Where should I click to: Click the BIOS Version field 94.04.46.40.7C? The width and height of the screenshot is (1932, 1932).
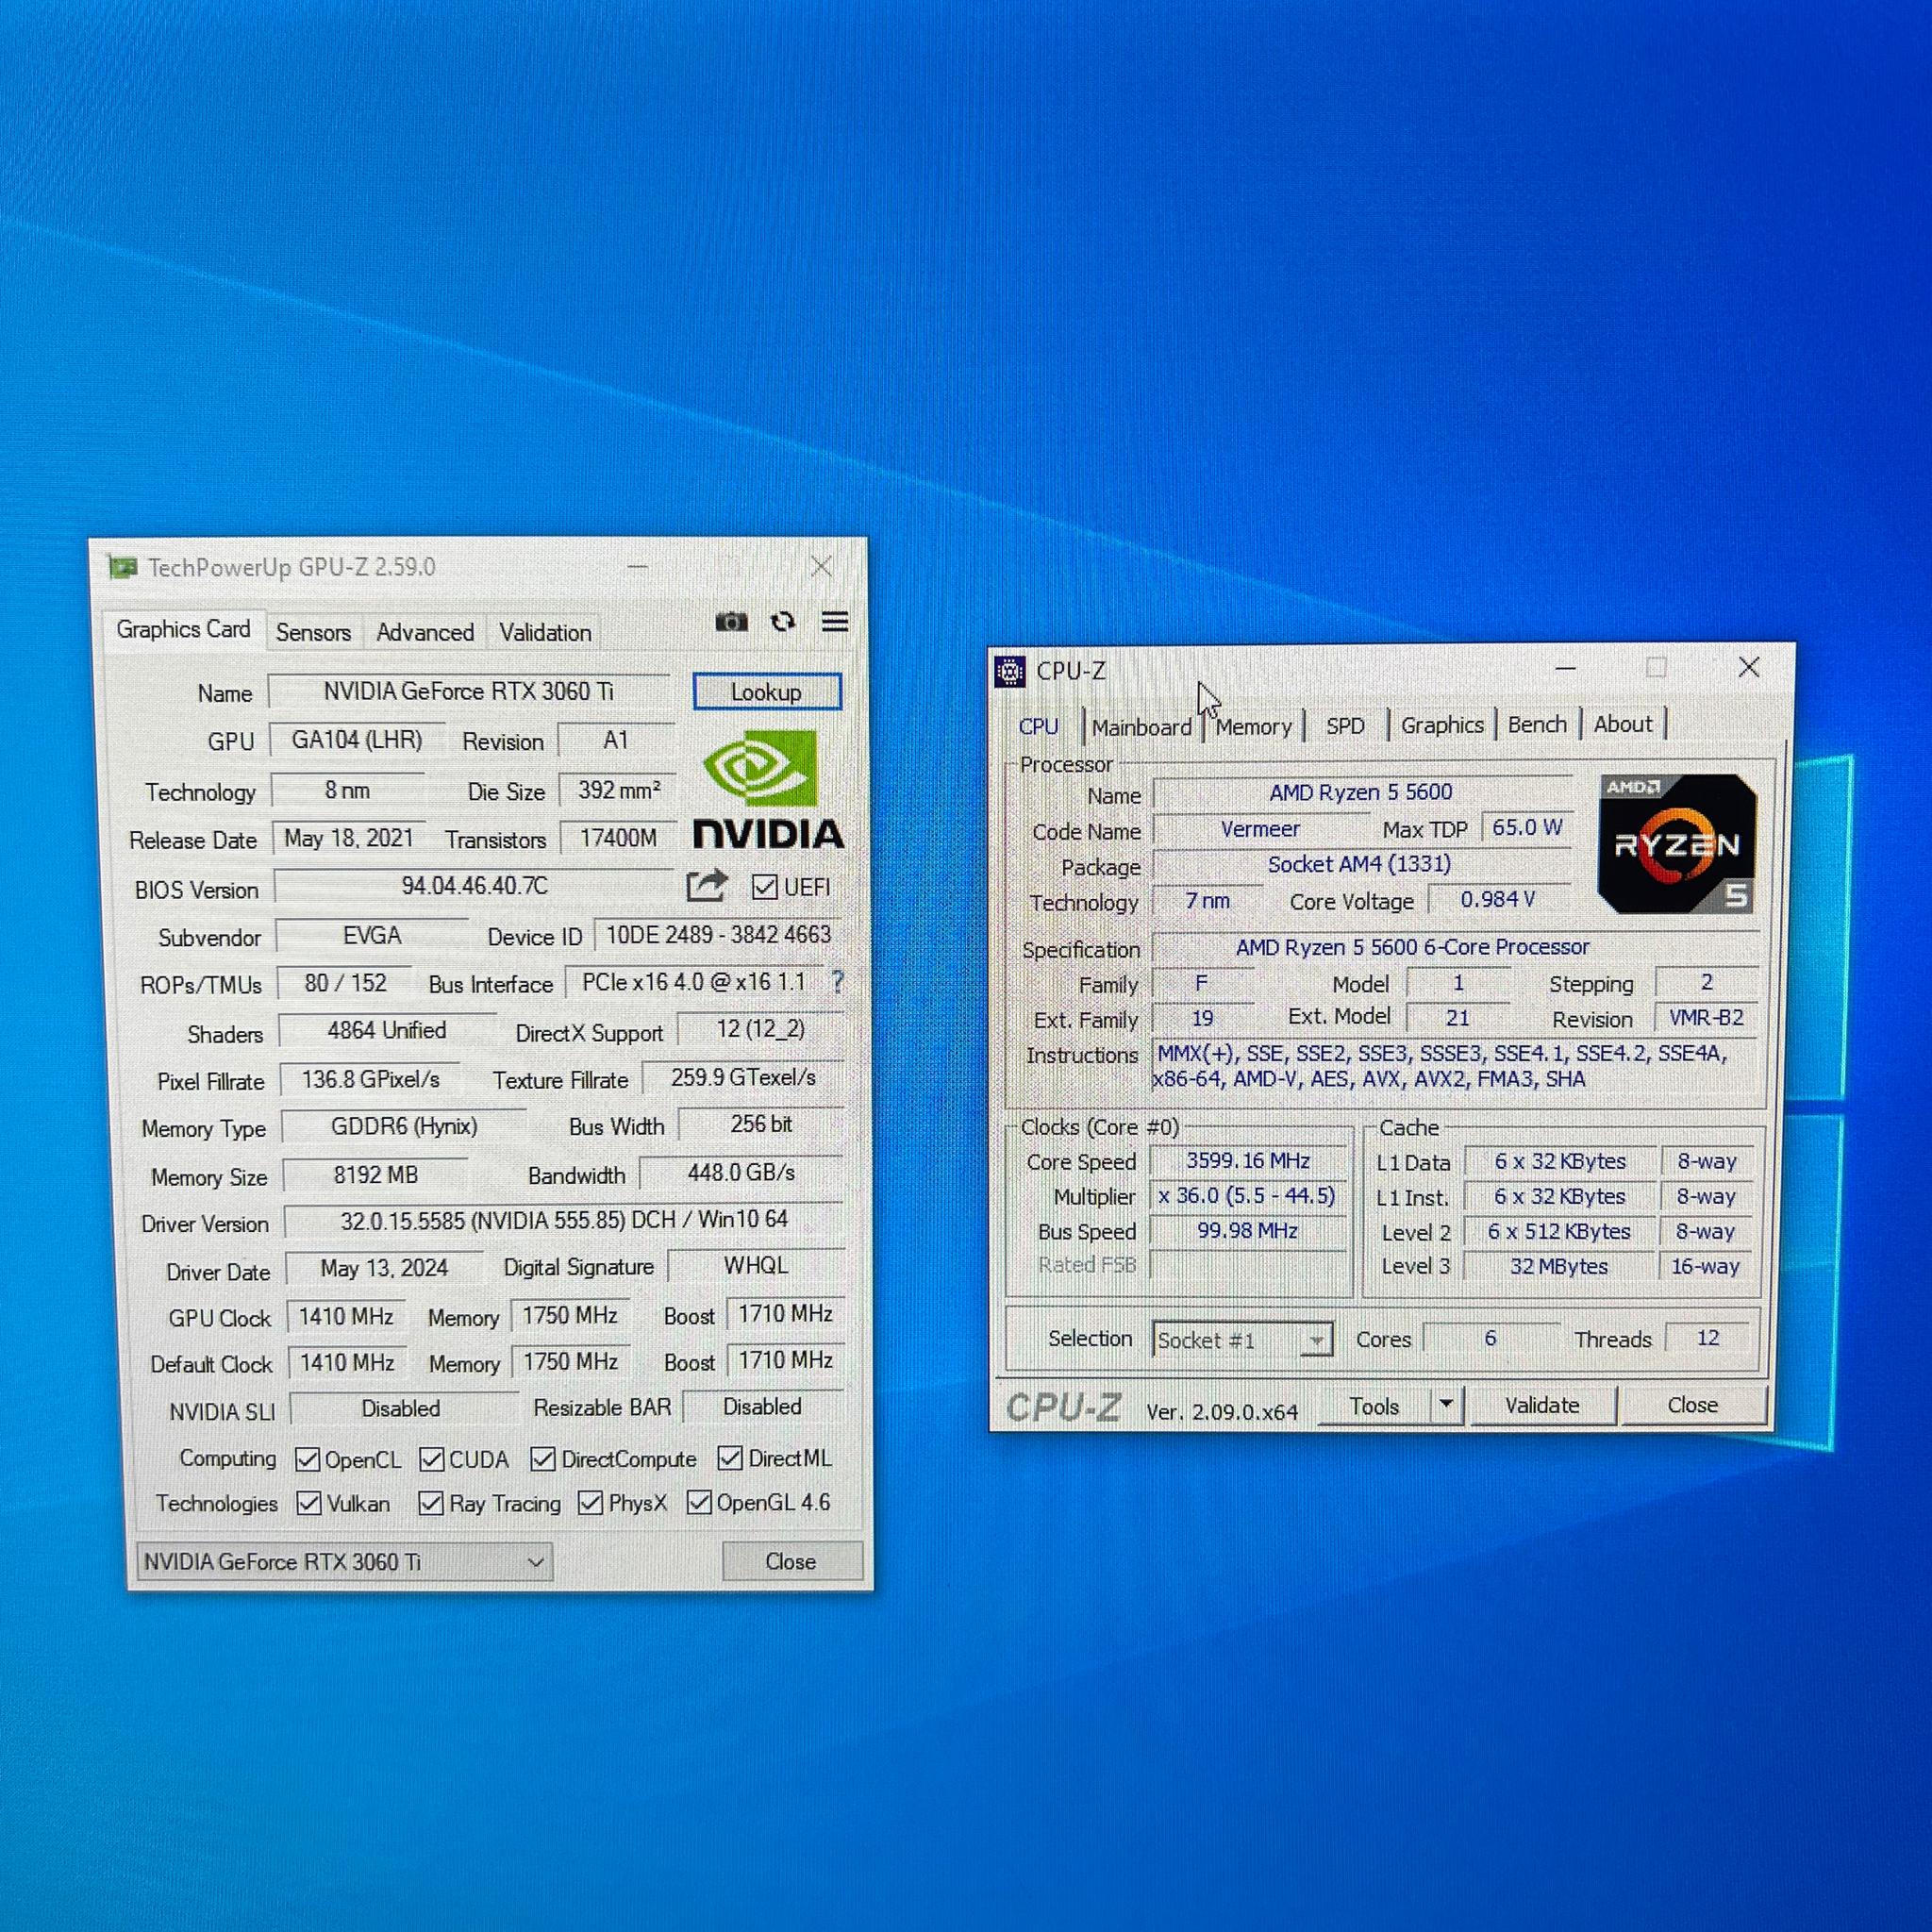click(474, 886)
